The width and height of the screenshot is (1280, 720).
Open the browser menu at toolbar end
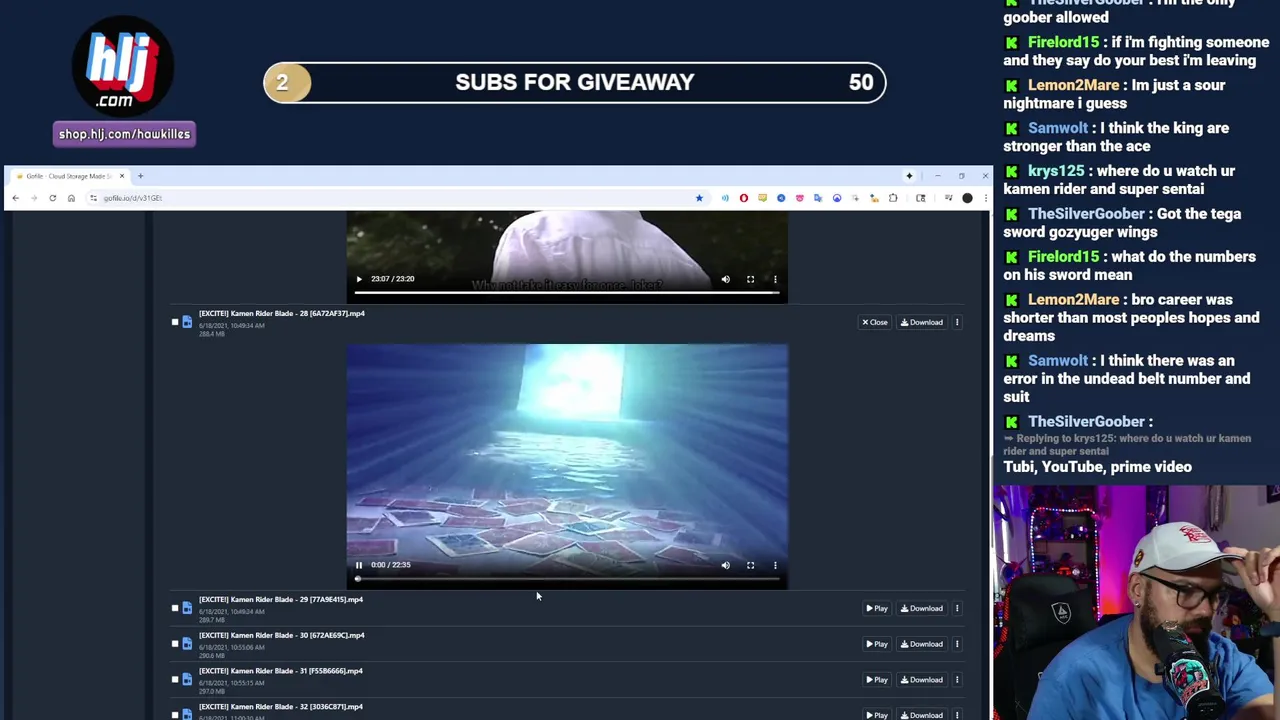pos(985,198)
